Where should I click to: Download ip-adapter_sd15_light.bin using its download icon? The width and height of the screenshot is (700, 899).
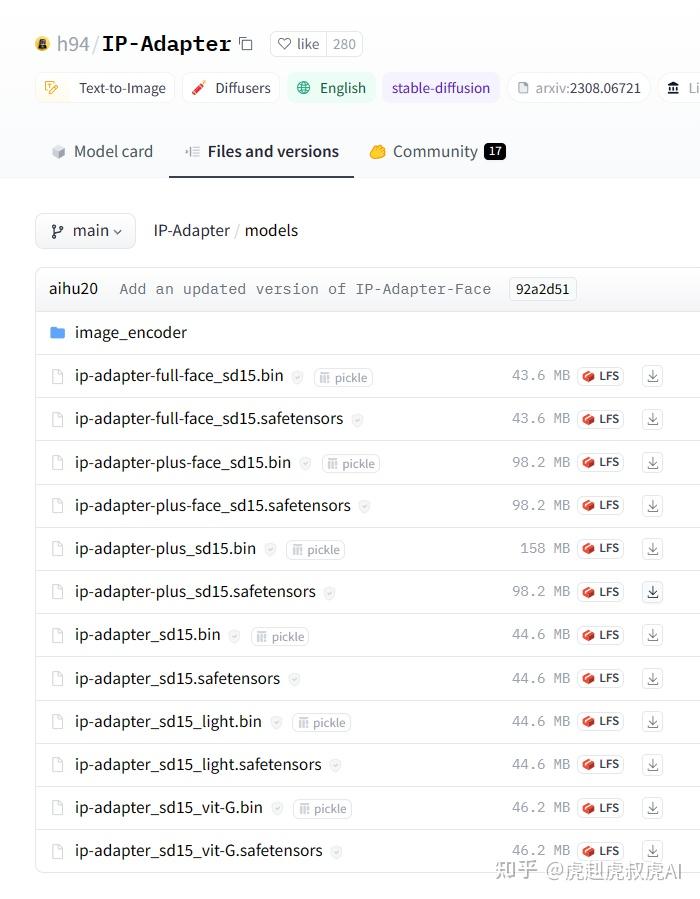[652, 721]
